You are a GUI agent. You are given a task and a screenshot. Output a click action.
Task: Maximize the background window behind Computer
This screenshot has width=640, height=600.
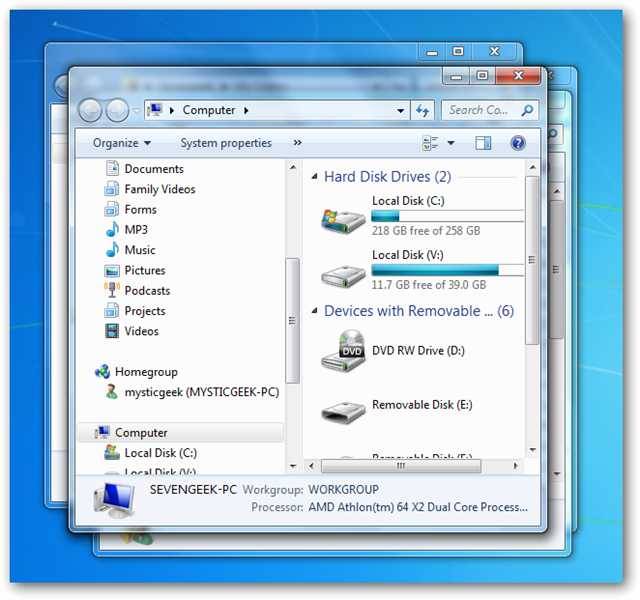click(458, 51)
